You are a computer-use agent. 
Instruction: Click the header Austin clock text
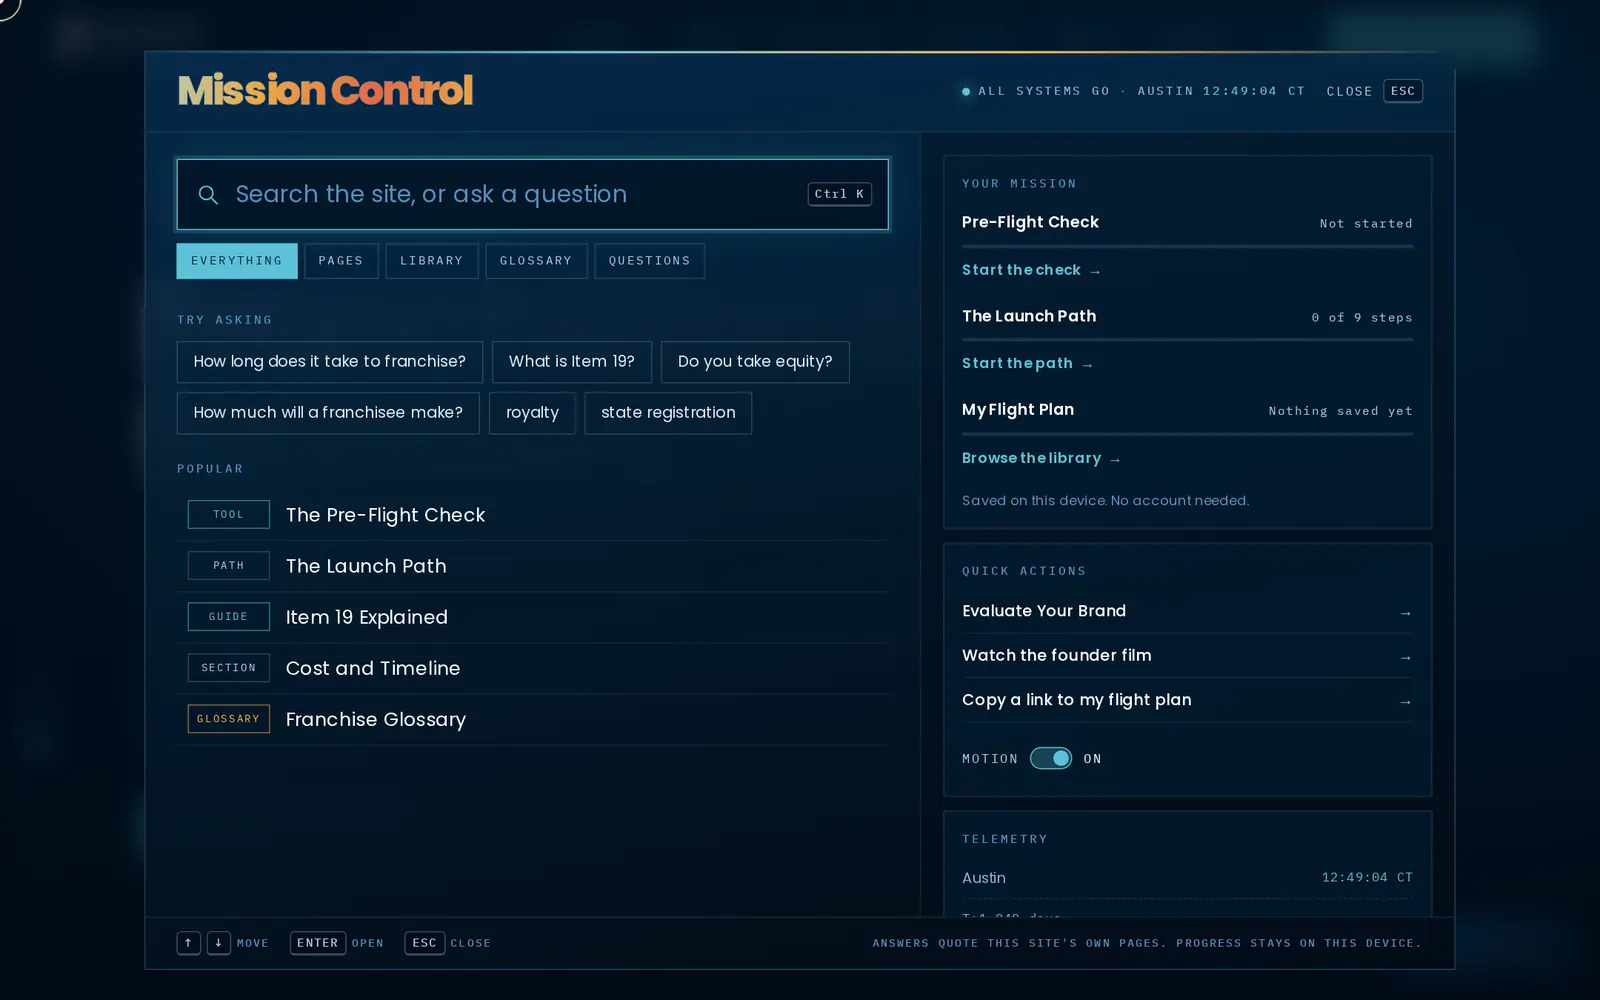[x=1221, y=91]
